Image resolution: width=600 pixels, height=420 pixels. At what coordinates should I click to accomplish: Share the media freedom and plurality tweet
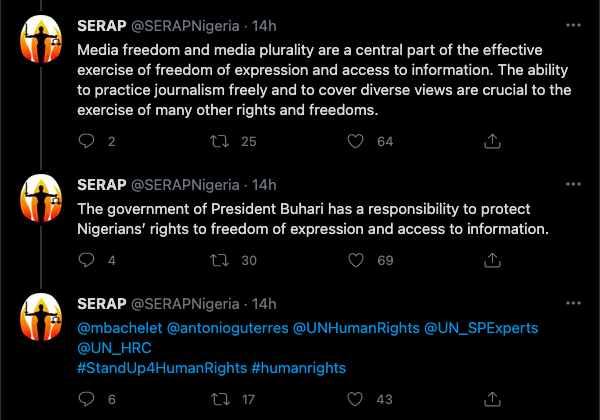pos(491,142)
